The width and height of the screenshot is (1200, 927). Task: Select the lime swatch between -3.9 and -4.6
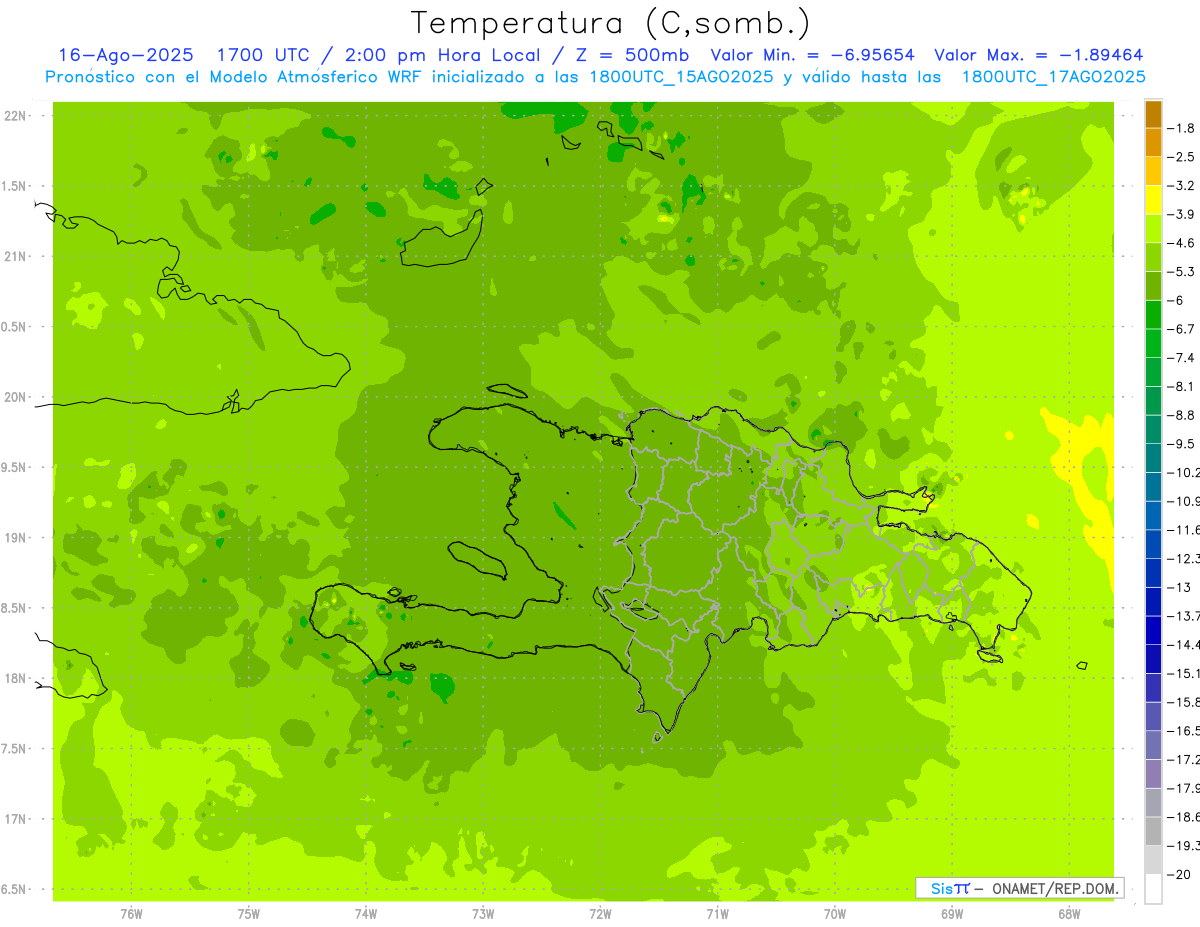pos(1154,229)
